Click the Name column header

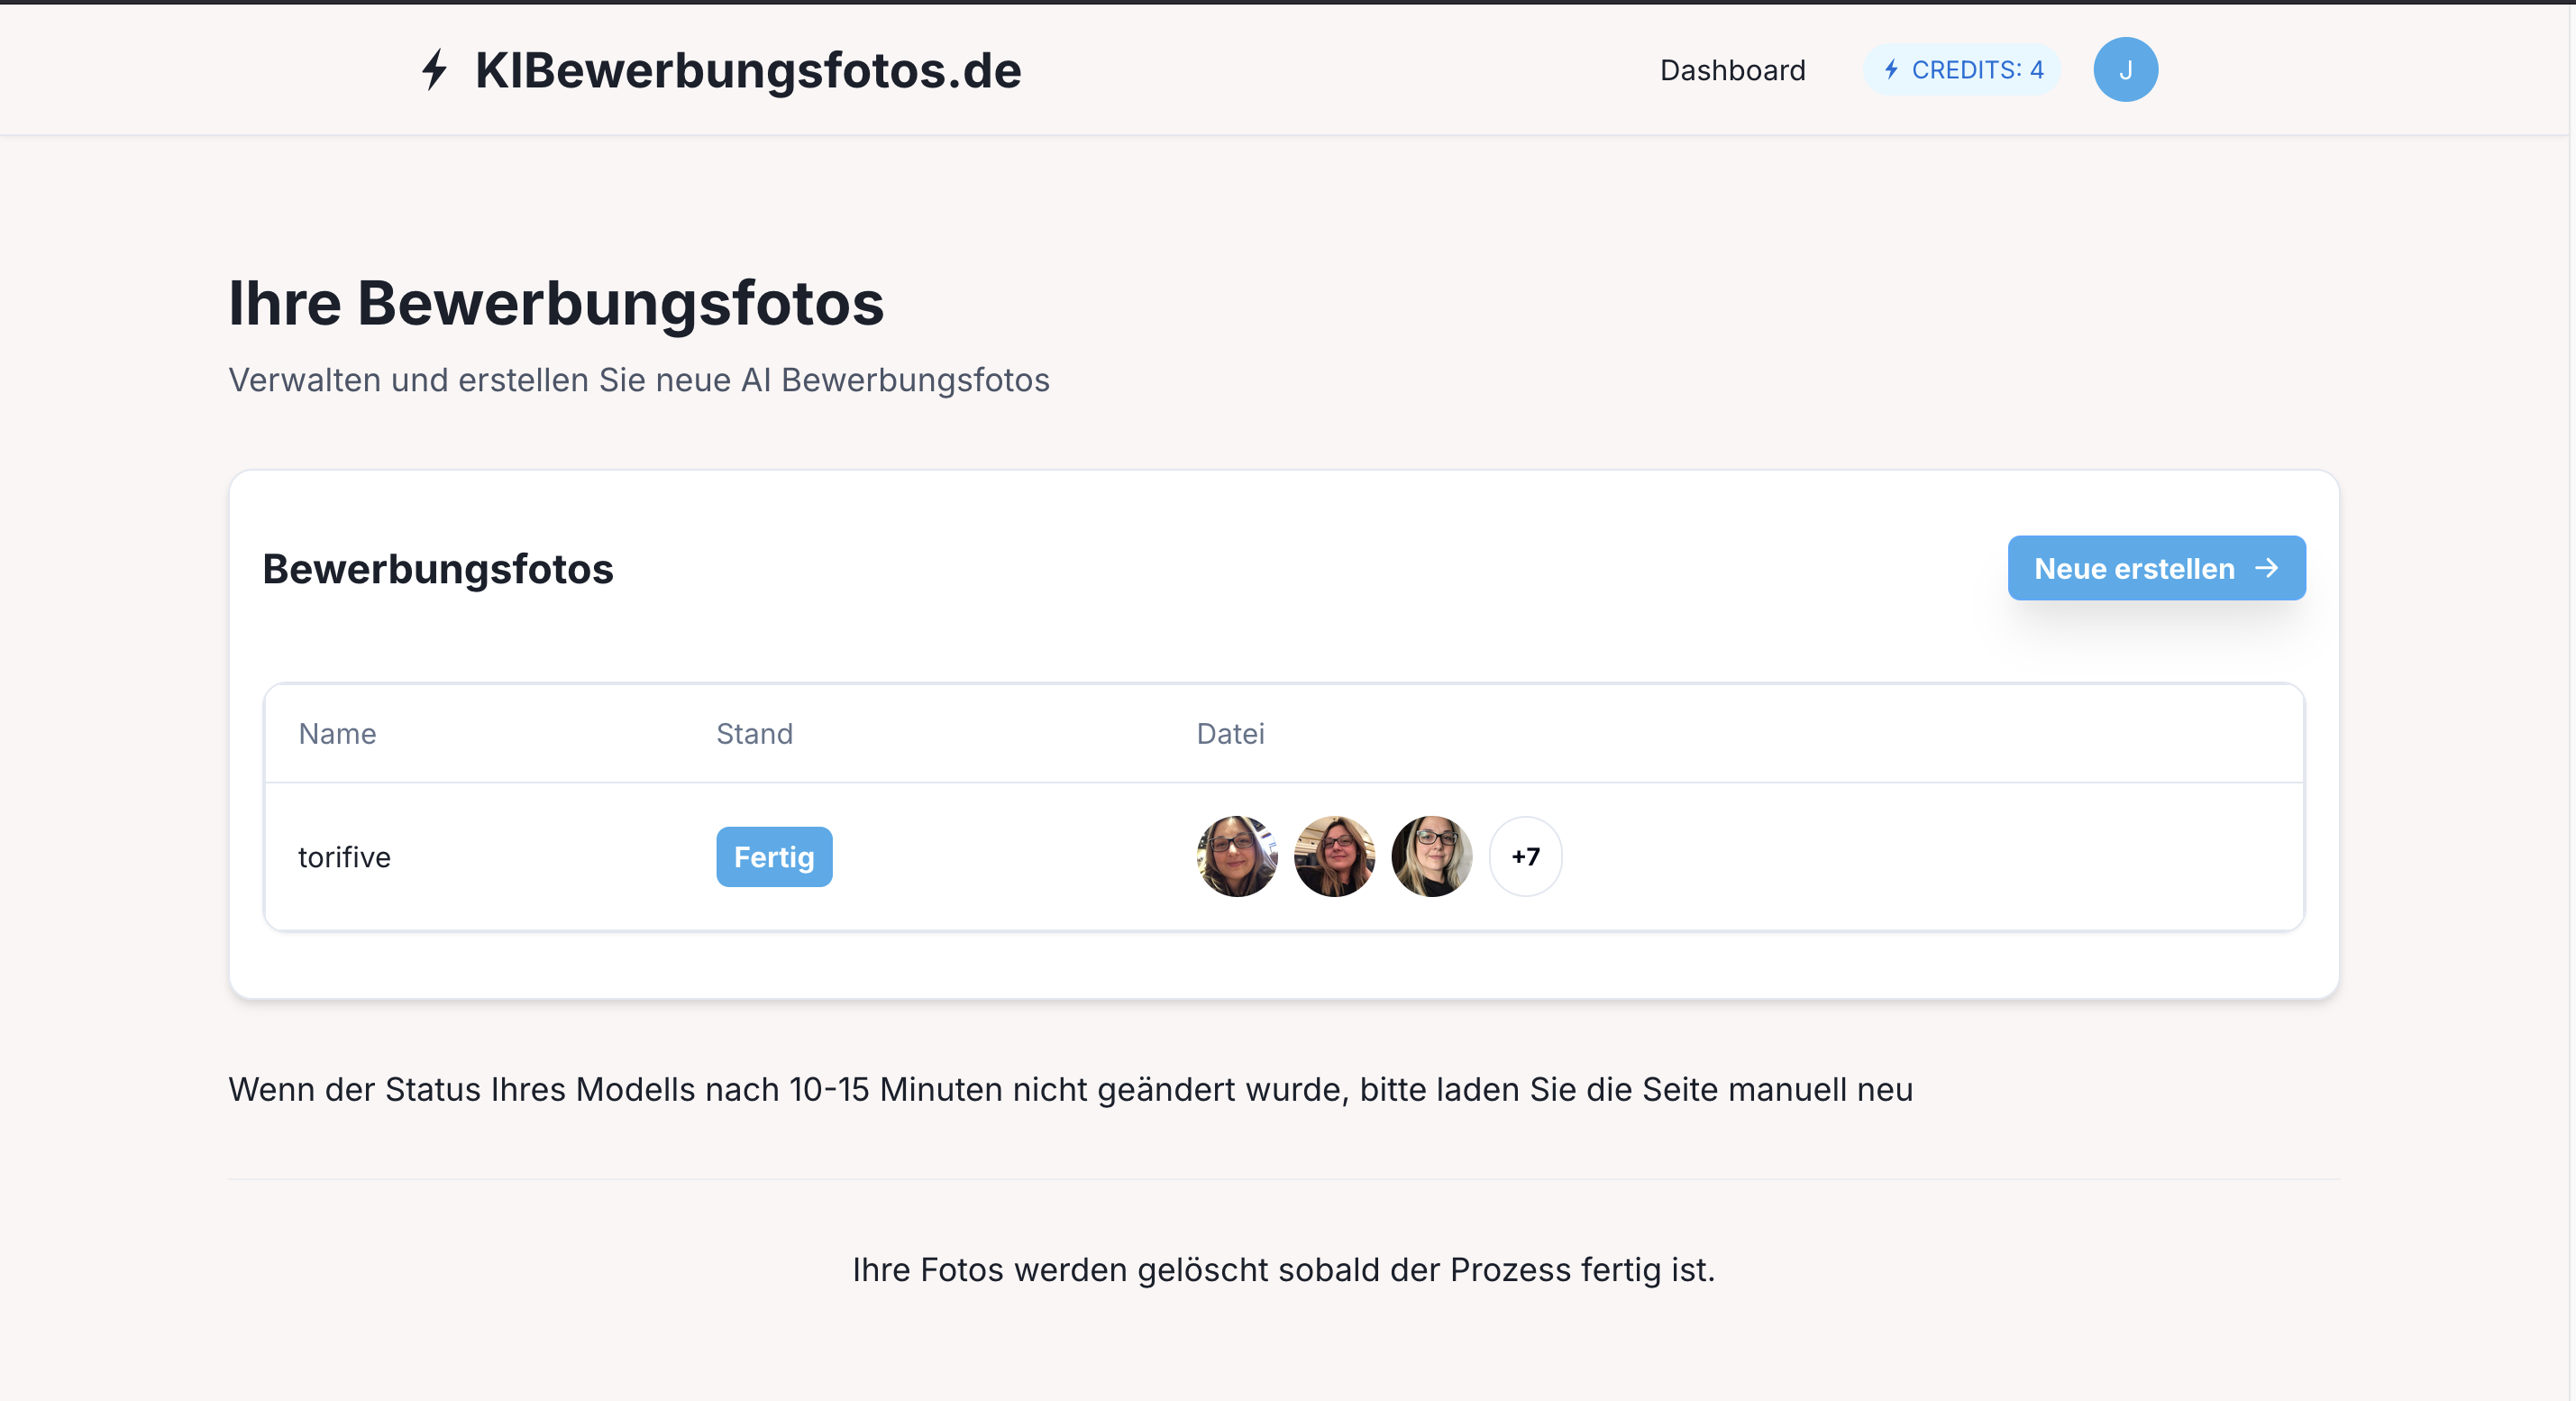coord(337,734)
